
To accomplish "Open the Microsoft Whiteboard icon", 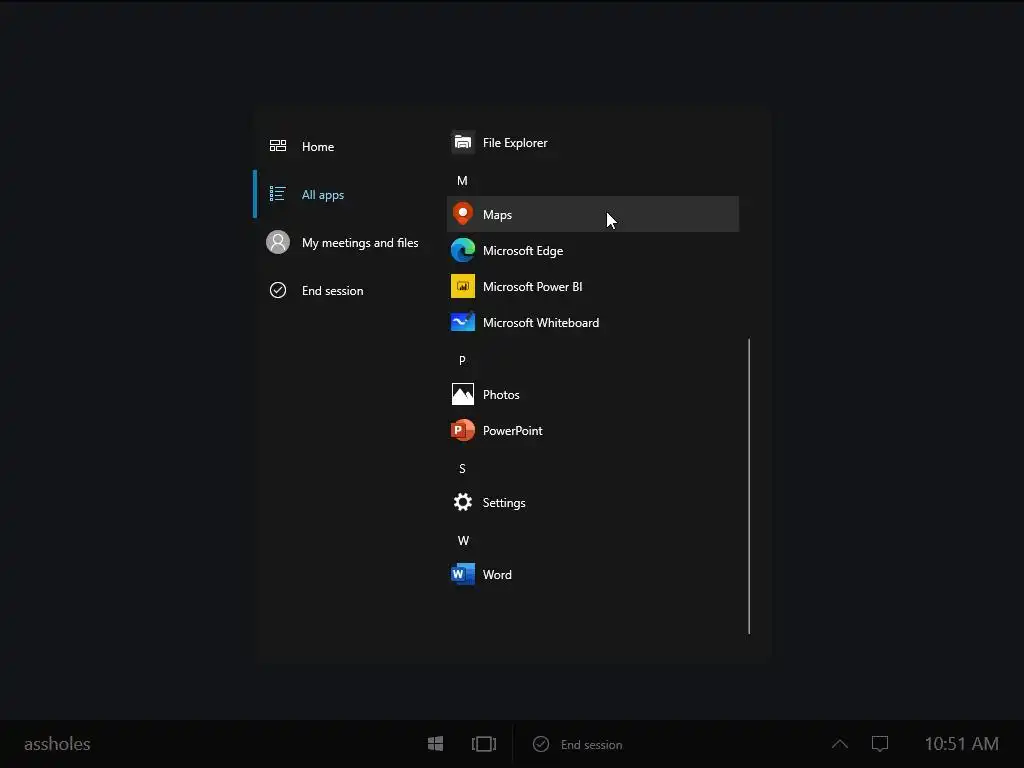I will point(462,322).
